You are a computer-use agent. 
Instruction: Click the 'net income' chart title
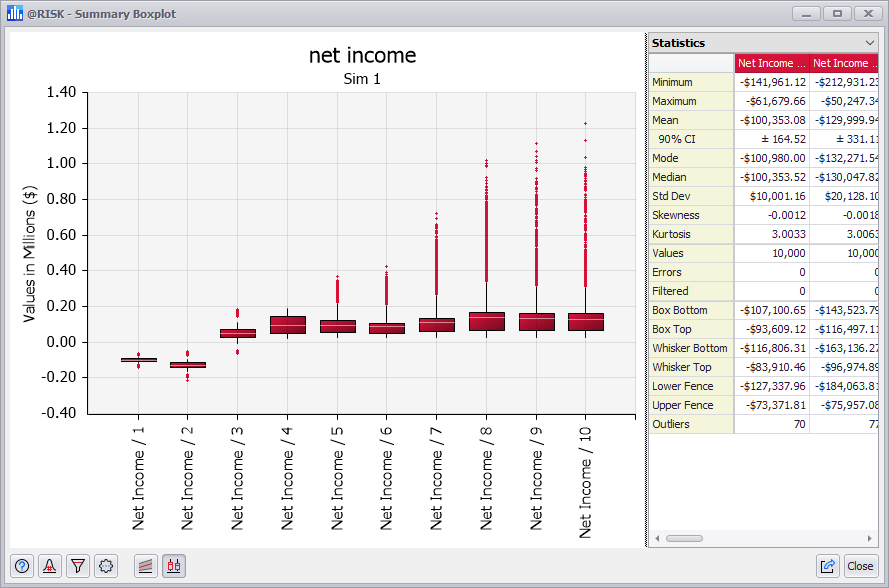(x=362, y=55)
